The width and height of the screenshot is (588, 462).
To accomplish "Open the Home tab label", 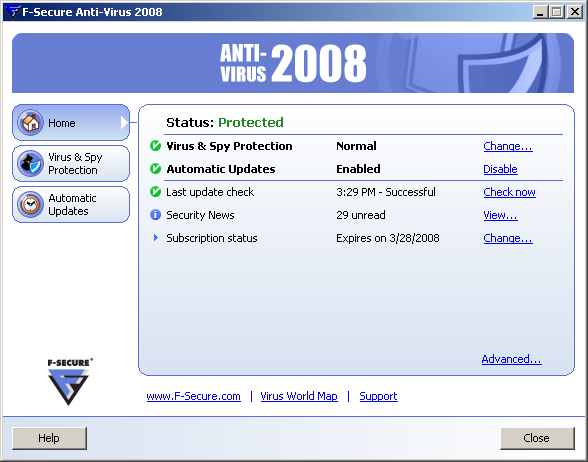I will tap(62, 123).
